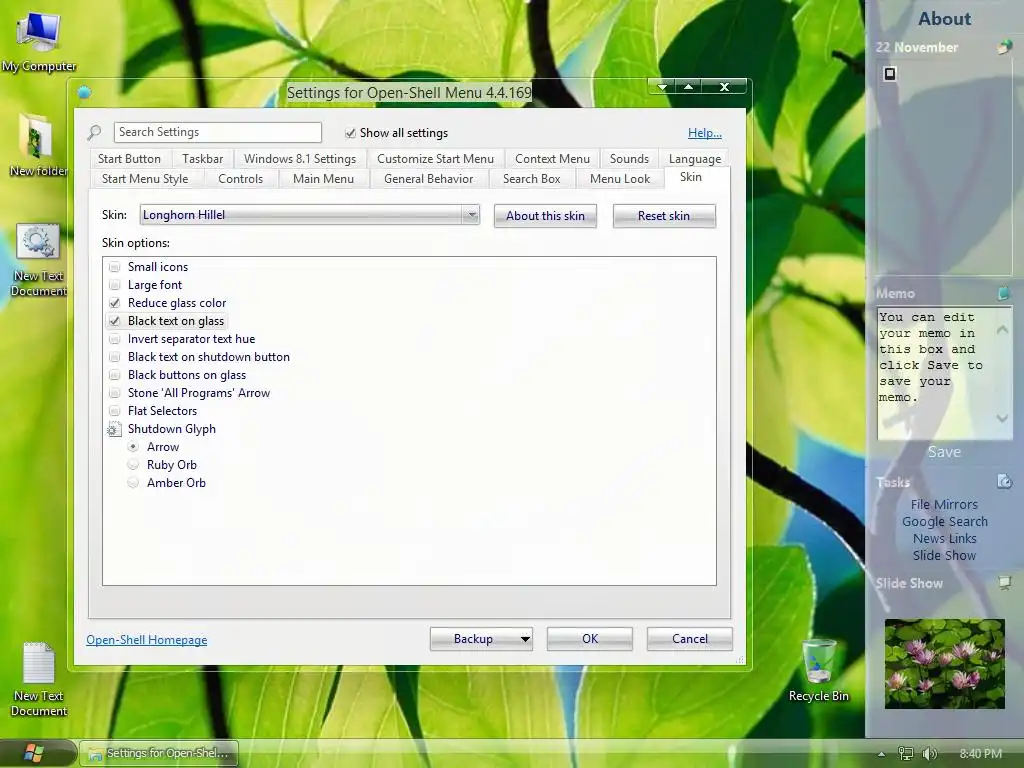Confirm settings with the OK button
This screenshot has height=768, width=1024.
pyautogui.click(x=590, y=639)
